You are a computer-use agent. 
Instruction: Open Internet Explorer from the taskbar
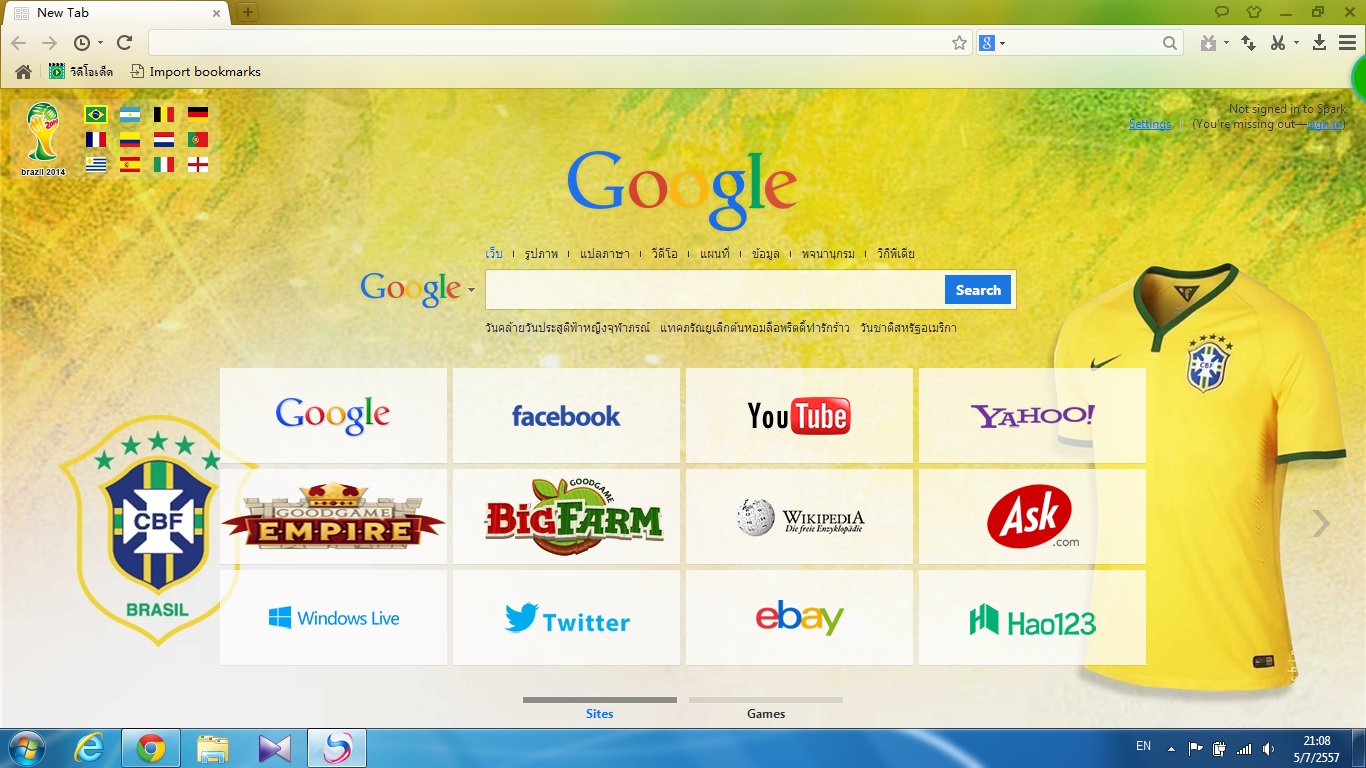pos(90,748)
